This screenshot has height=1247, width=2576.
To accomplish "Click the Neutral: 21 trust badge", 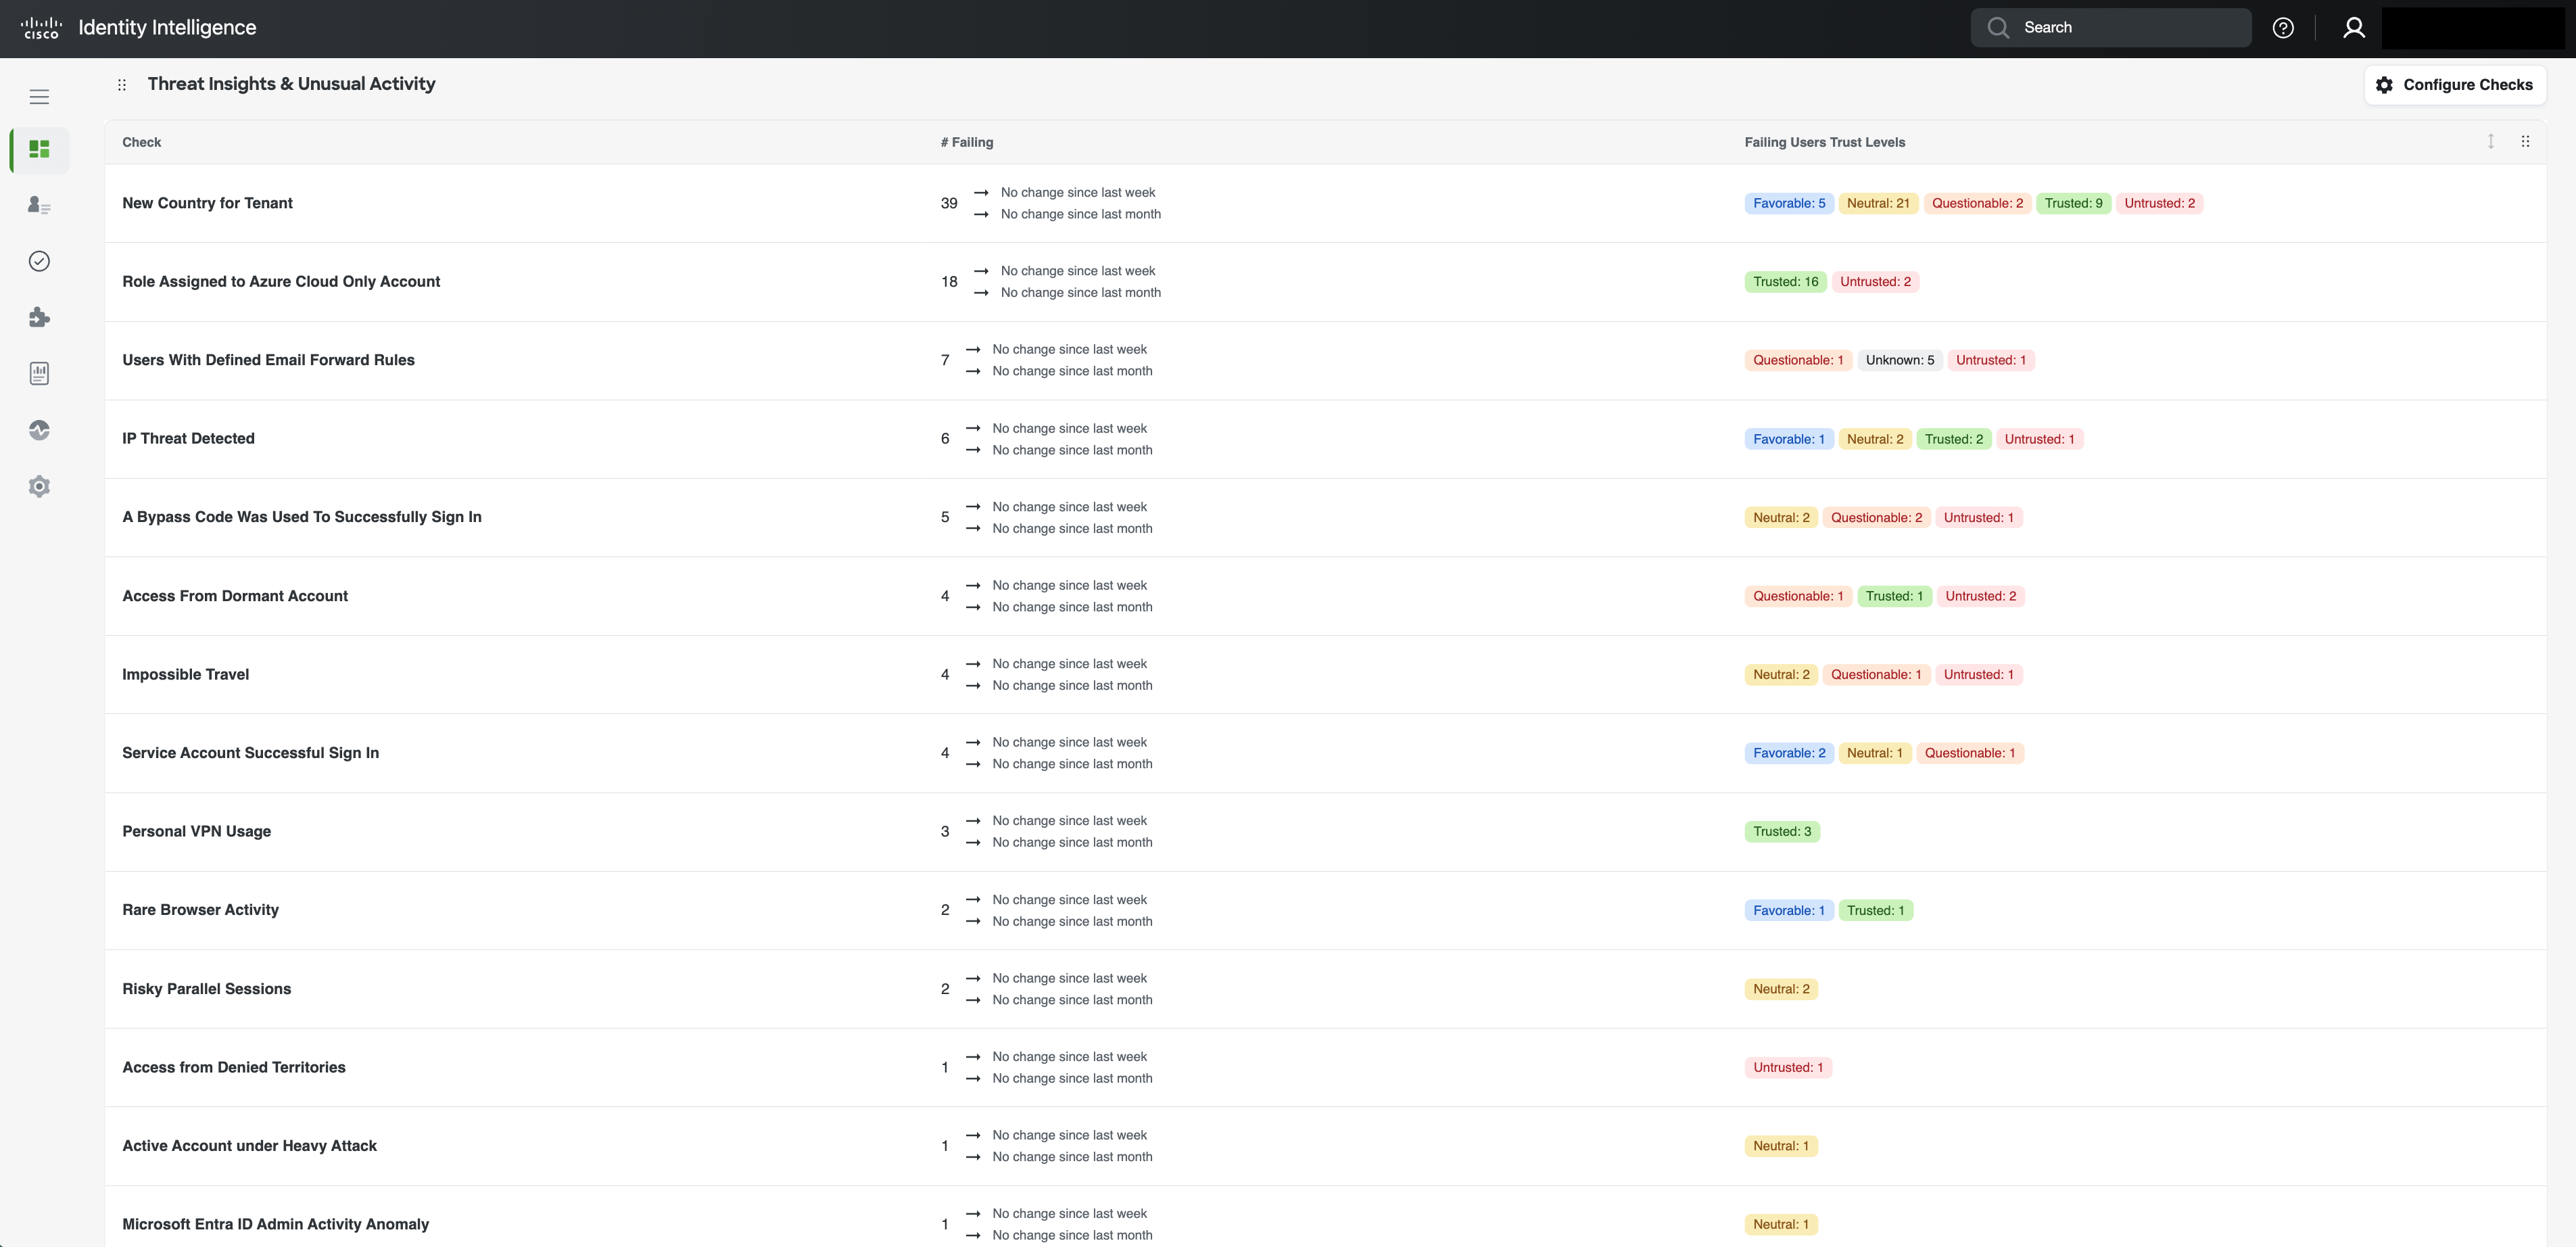I will pyautogui.click(x=1877, y=204).
